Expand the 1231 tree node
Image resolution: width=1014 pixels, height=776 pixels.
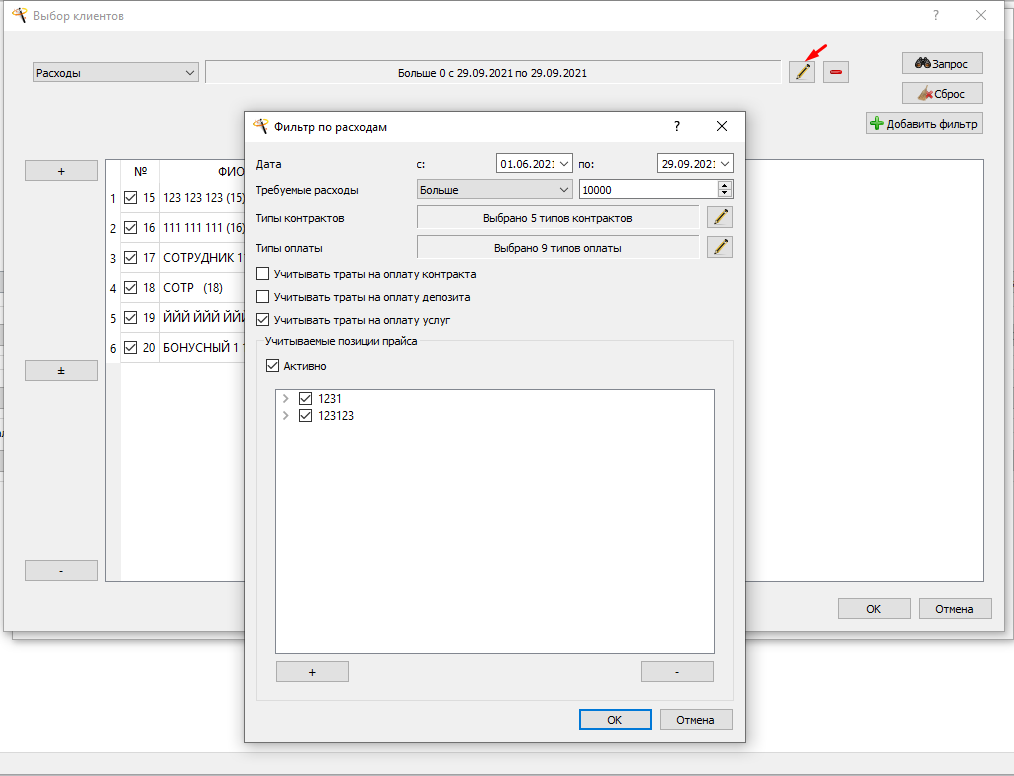coord(285,398)
